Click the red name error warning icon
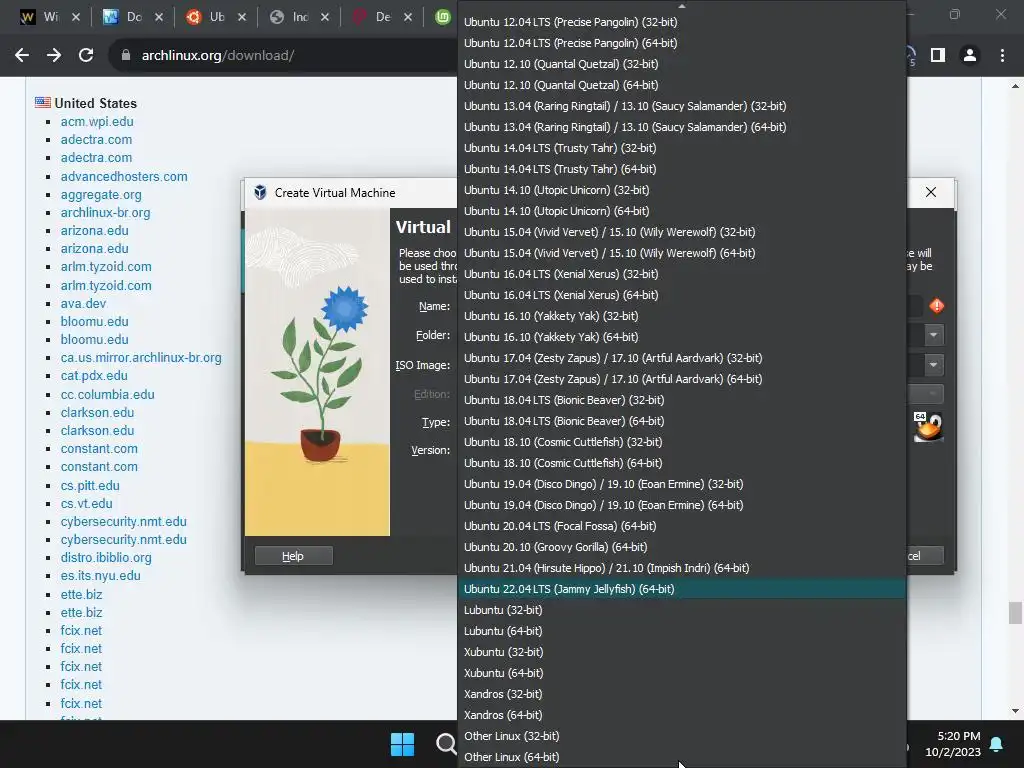 [936, 306]
